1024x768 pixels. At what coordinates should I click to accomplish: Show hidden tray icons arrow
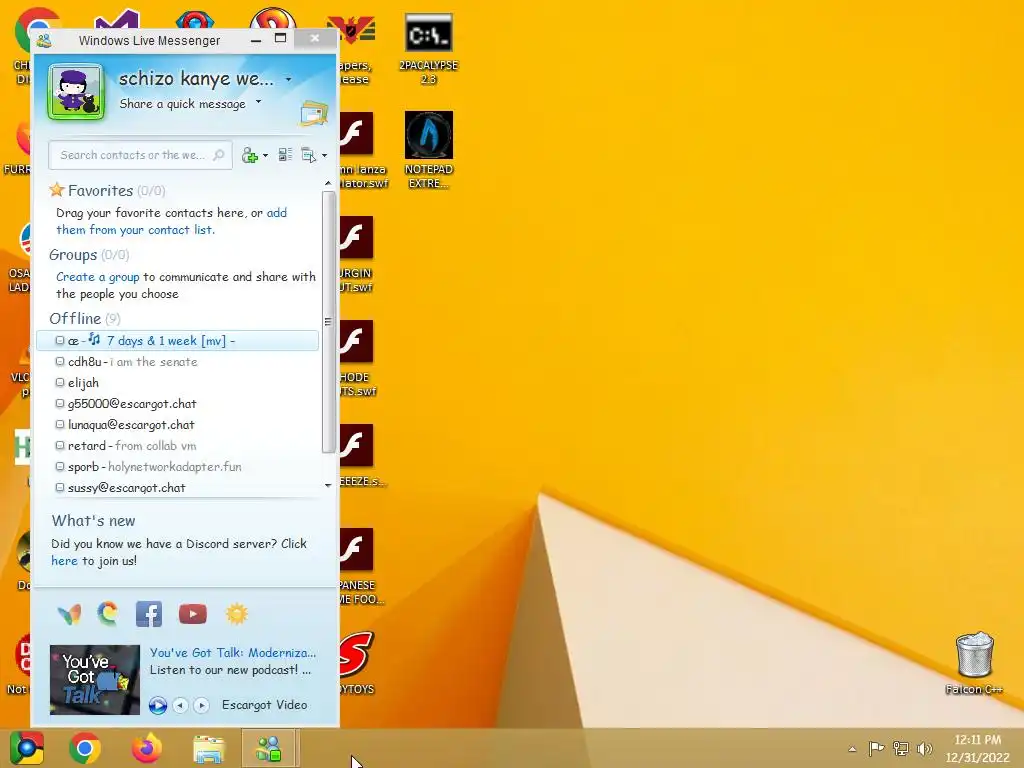(x=852, y=748)
